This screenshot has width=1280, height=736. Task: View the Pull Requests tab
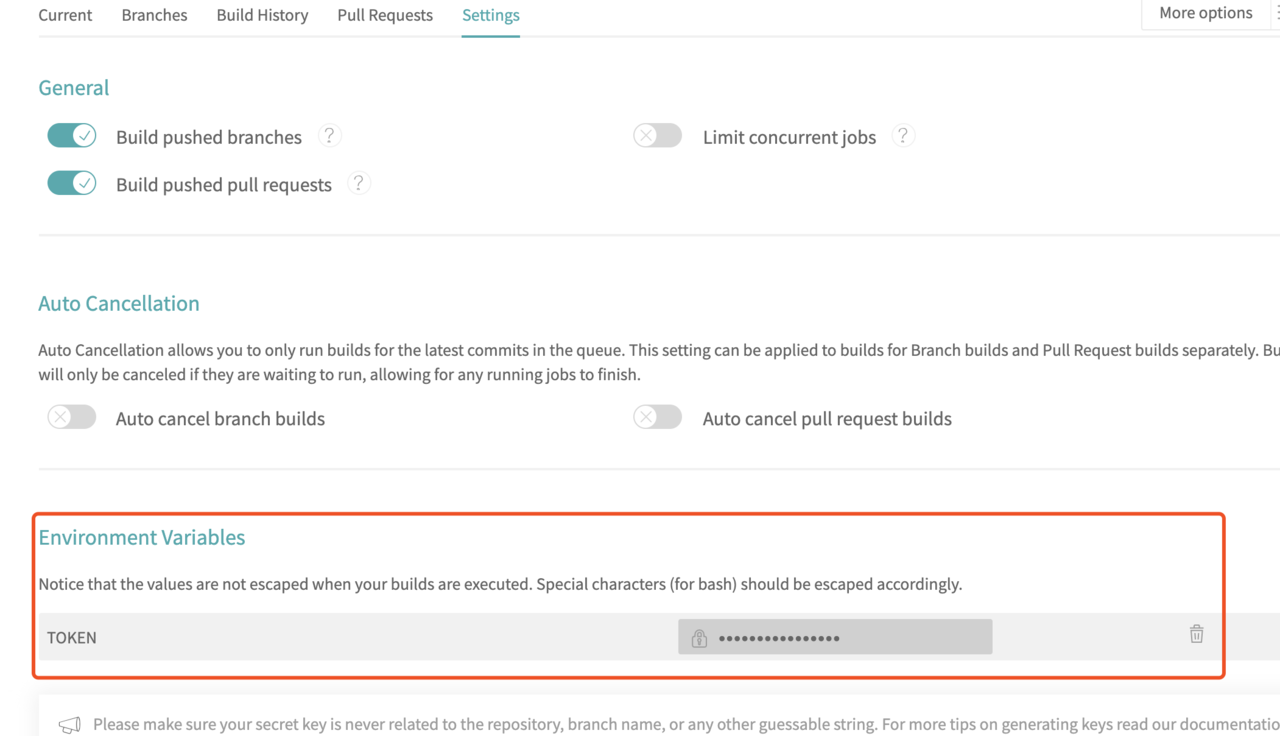(x=385, y=15)
